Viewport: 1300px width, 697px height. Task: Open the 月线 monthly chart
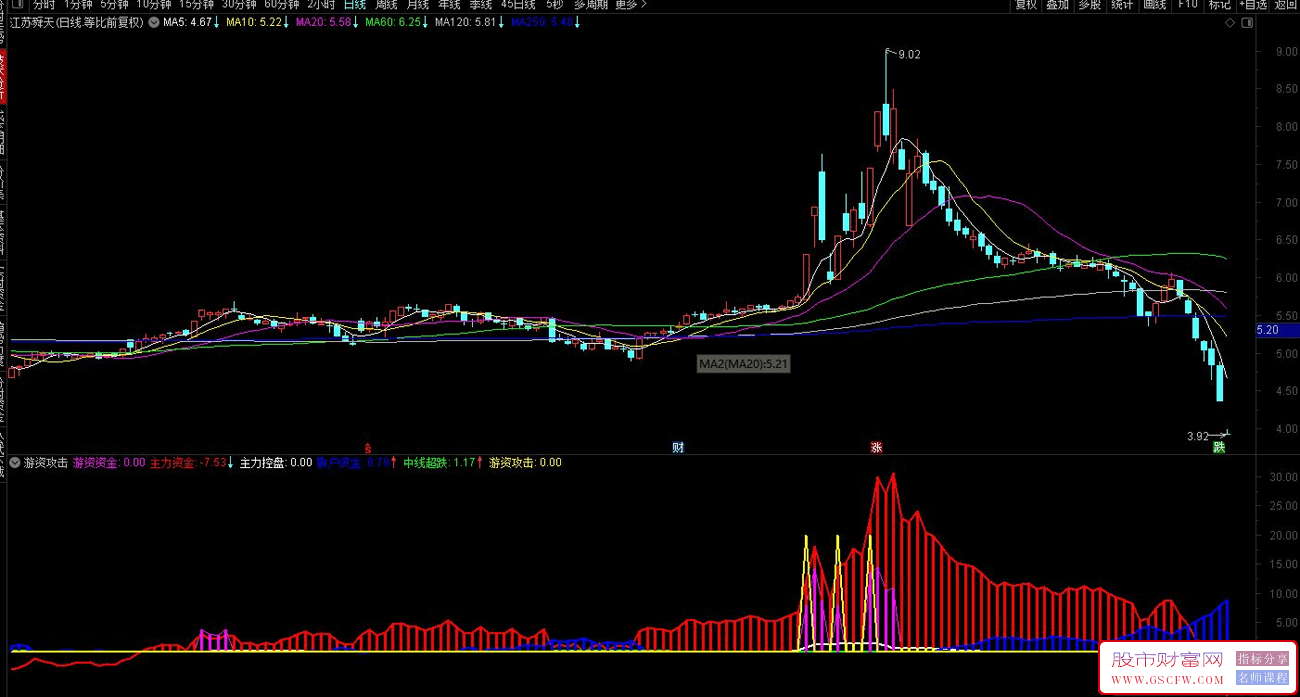point(418,4)
